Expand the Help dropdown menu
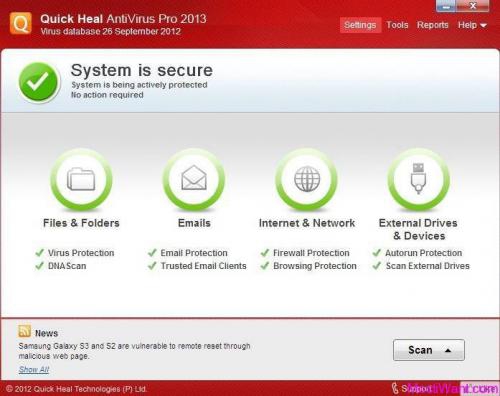The image size is (500, 396). (x=472, y=25)
